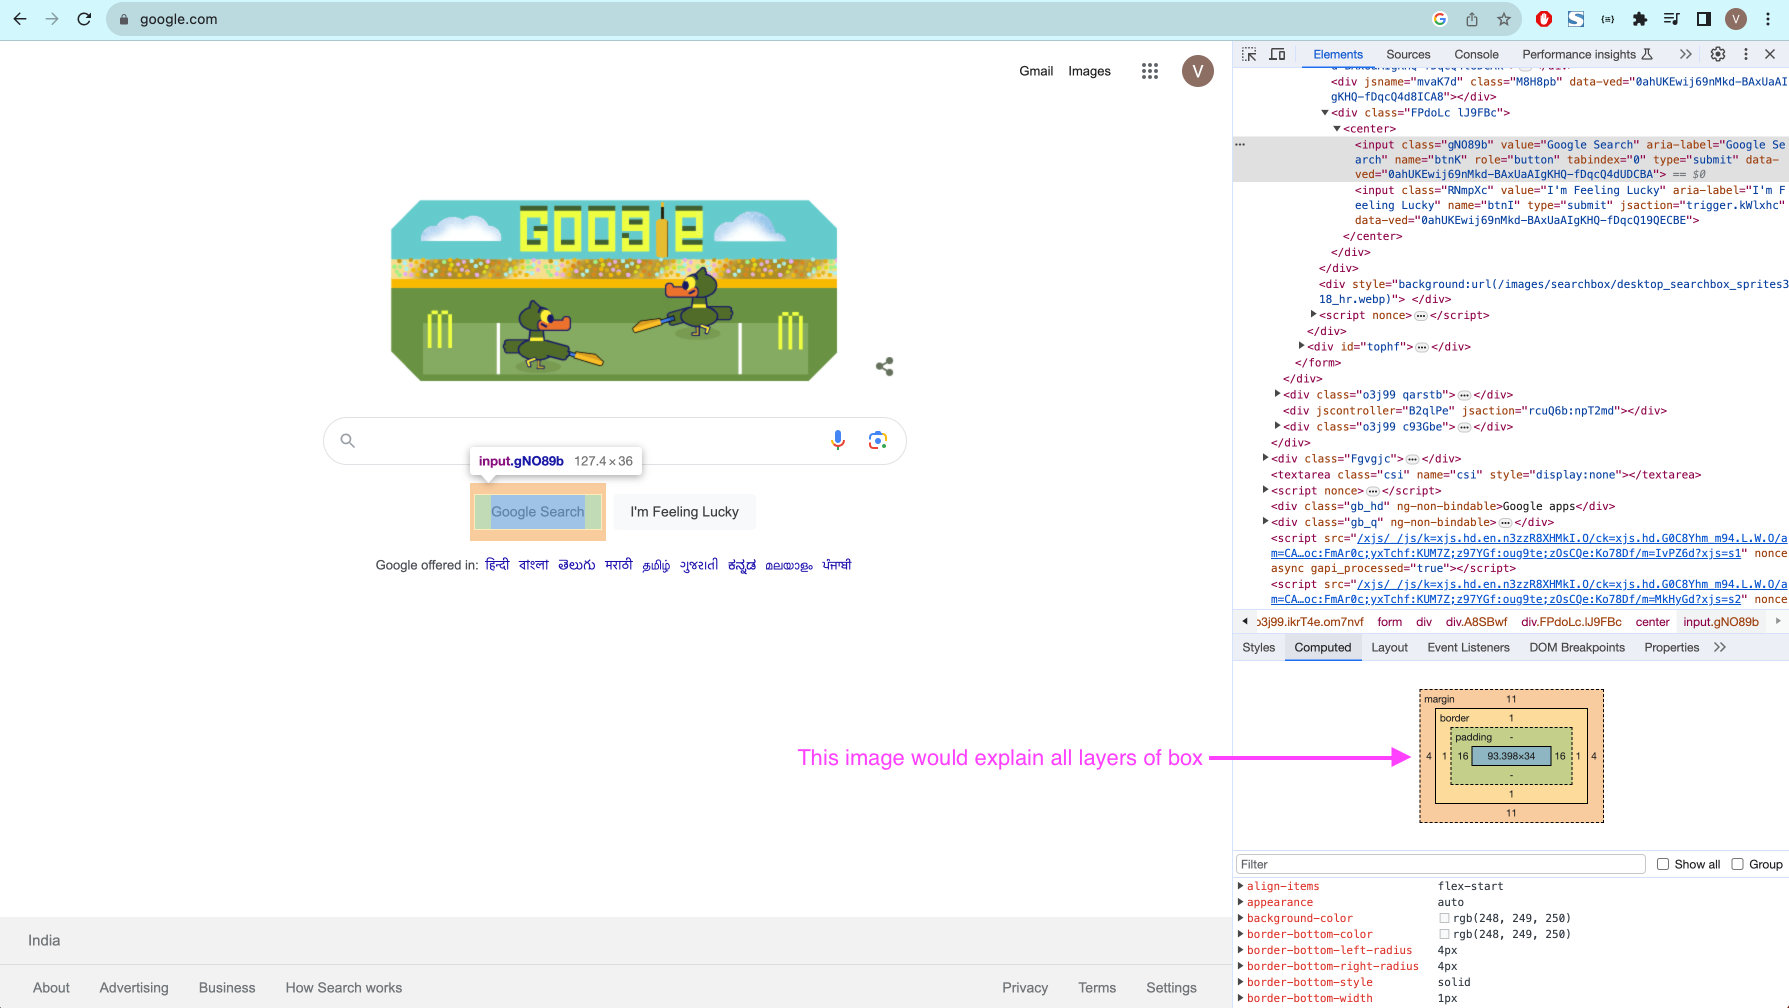Open the How Search works footer link

(344, 987)
